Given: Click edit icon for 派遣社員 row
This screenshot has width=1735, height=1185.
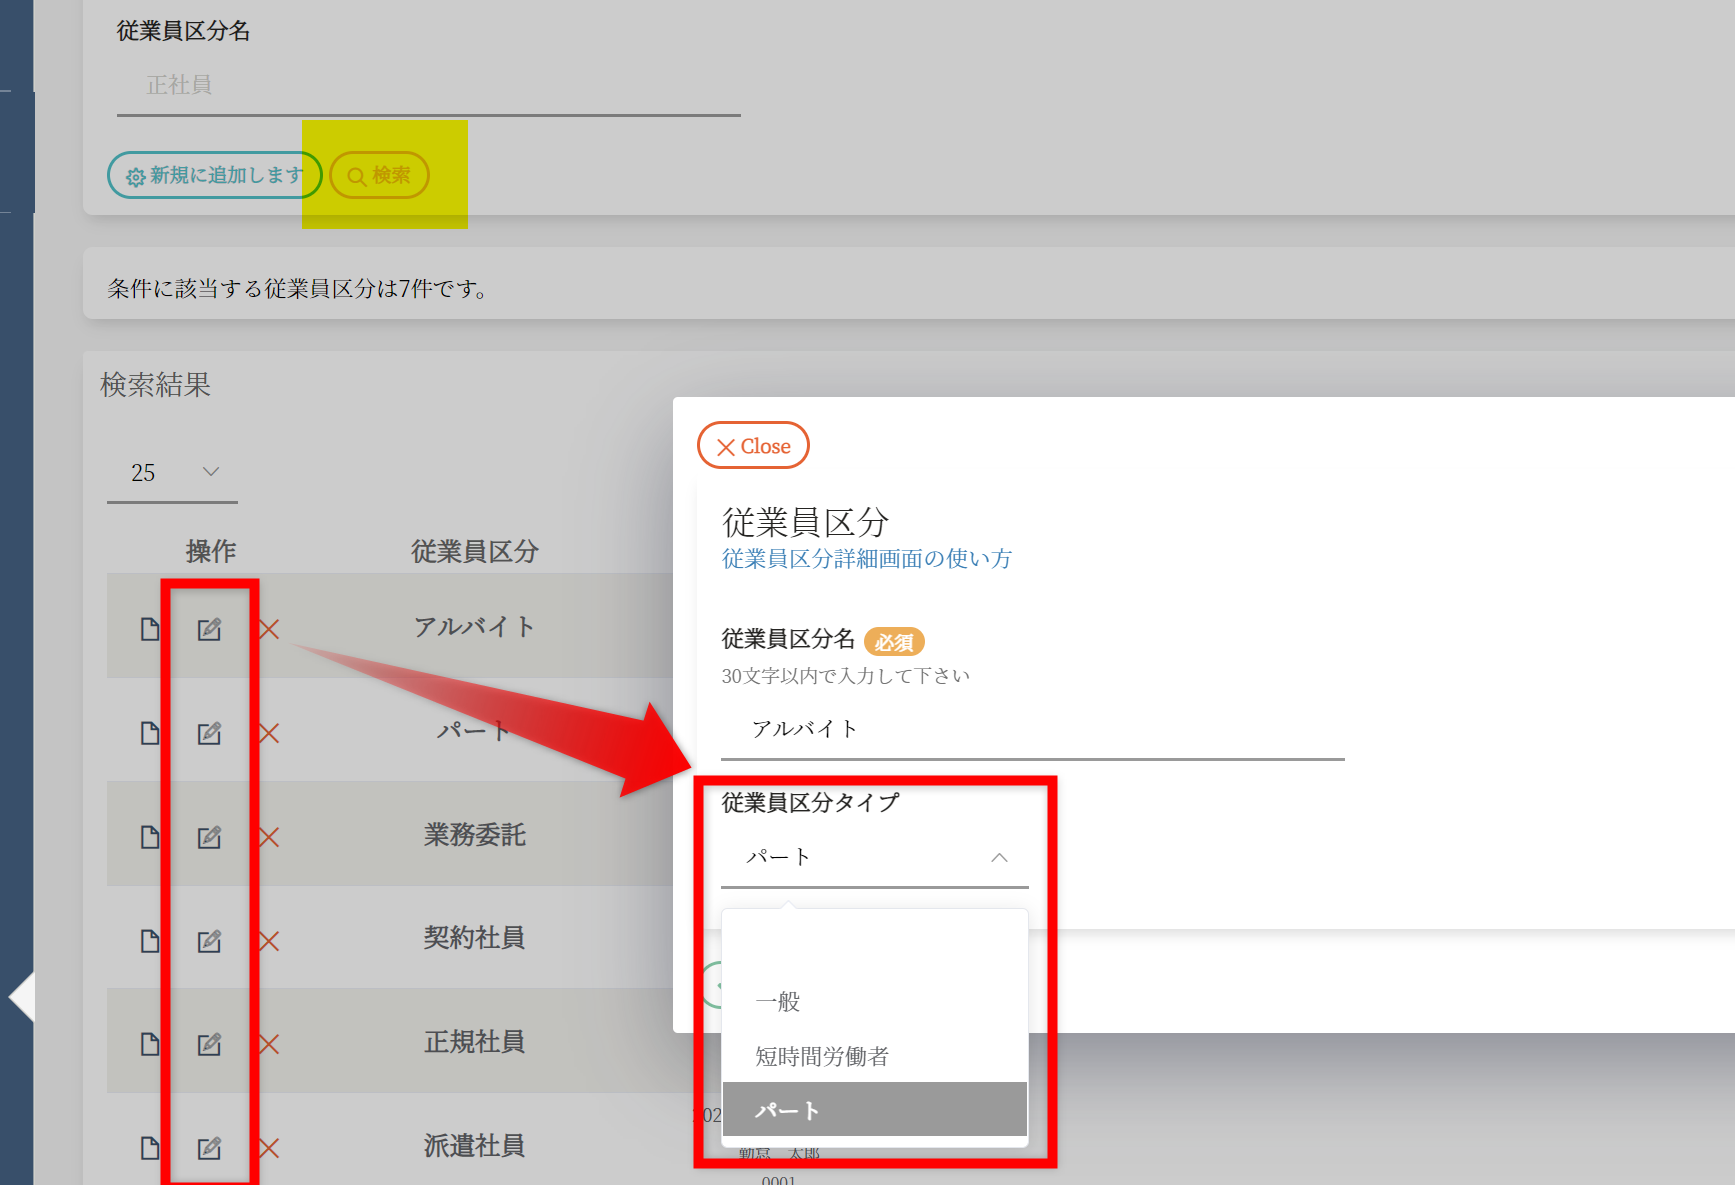Looking at the screenshot, I should point(209,1148).
